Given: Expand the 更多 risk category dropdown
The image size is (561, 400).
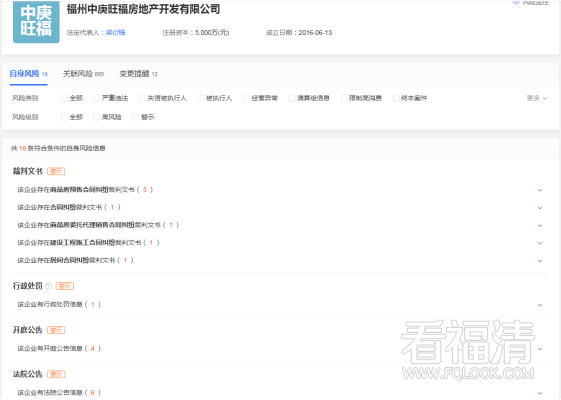Looking at the screenshot, I should point(537,98).
